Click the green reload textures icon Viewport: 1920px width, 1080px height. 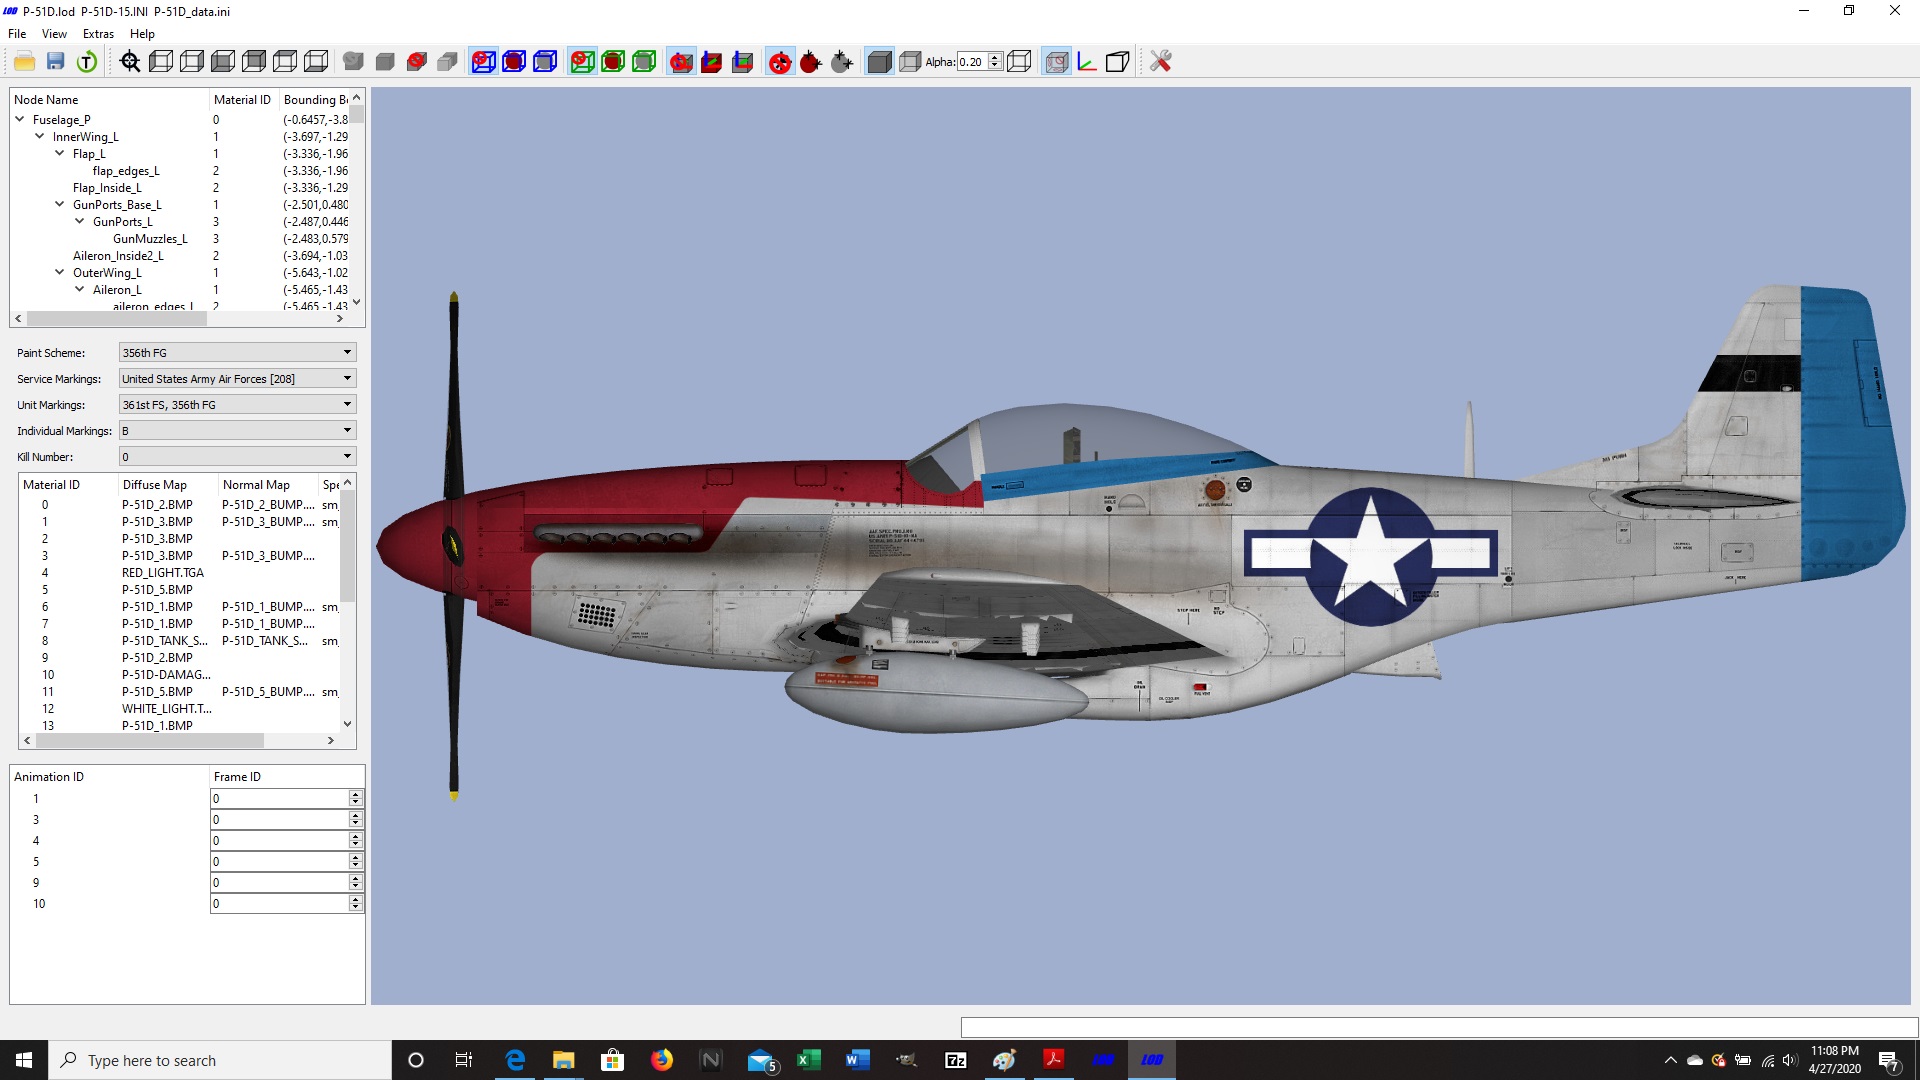click(x=87, y=62)
